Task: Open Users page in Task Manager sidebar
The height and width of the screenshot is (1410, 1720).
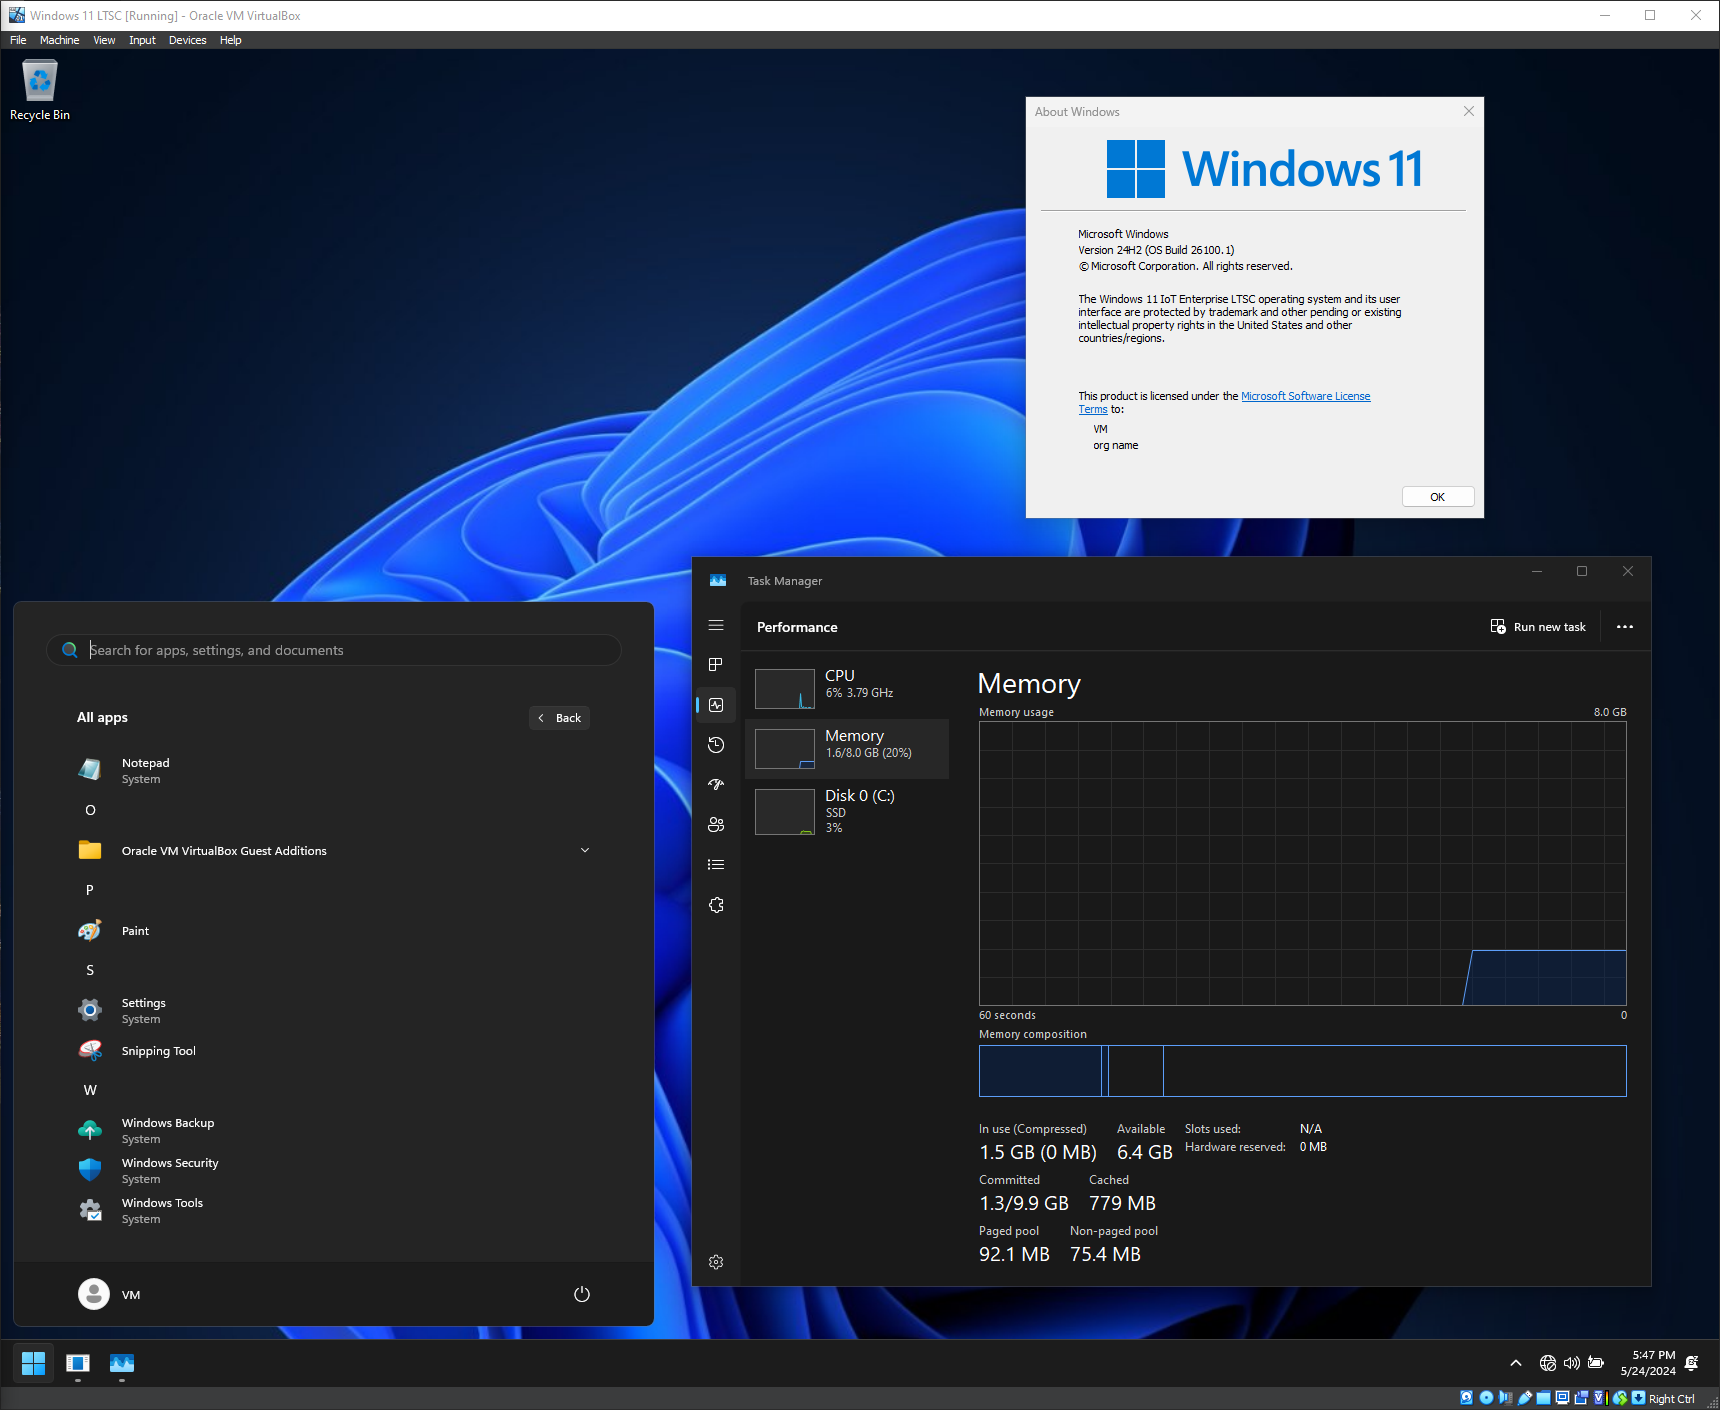Action: point(716,825)
